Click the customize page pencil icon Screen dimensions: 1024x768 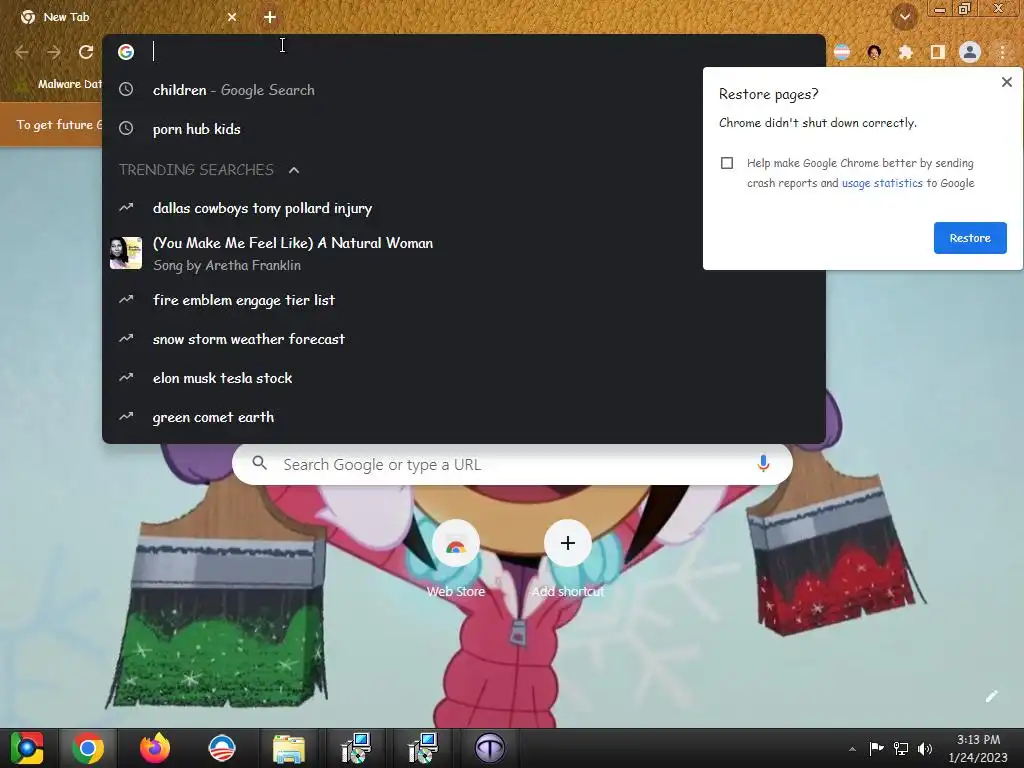[991, 696]
